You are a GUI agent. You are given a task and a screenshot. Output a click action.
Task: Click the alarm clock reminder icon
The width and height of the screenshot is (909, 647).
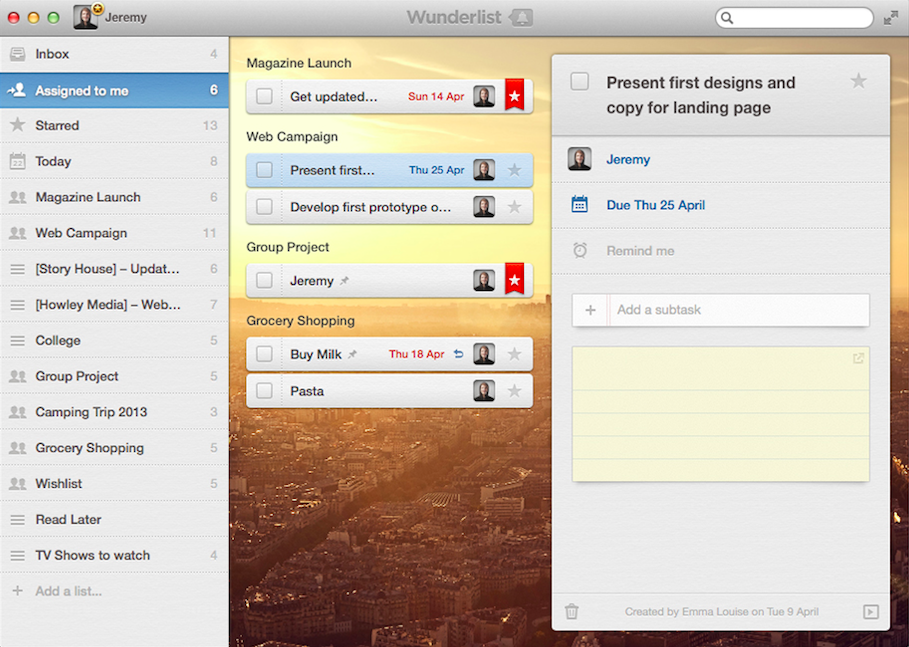(x=580, y=250)
